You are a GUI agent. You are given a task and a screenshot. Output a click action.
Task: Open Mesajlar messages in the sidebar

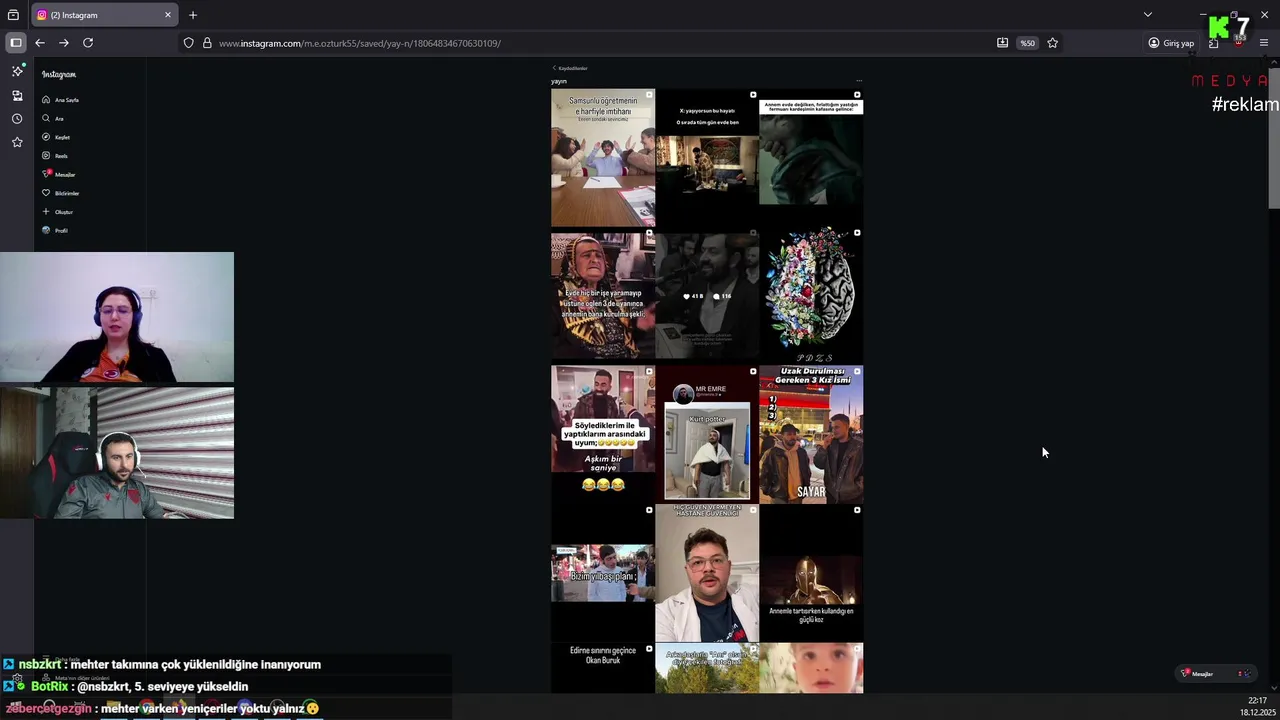[59, 175]
